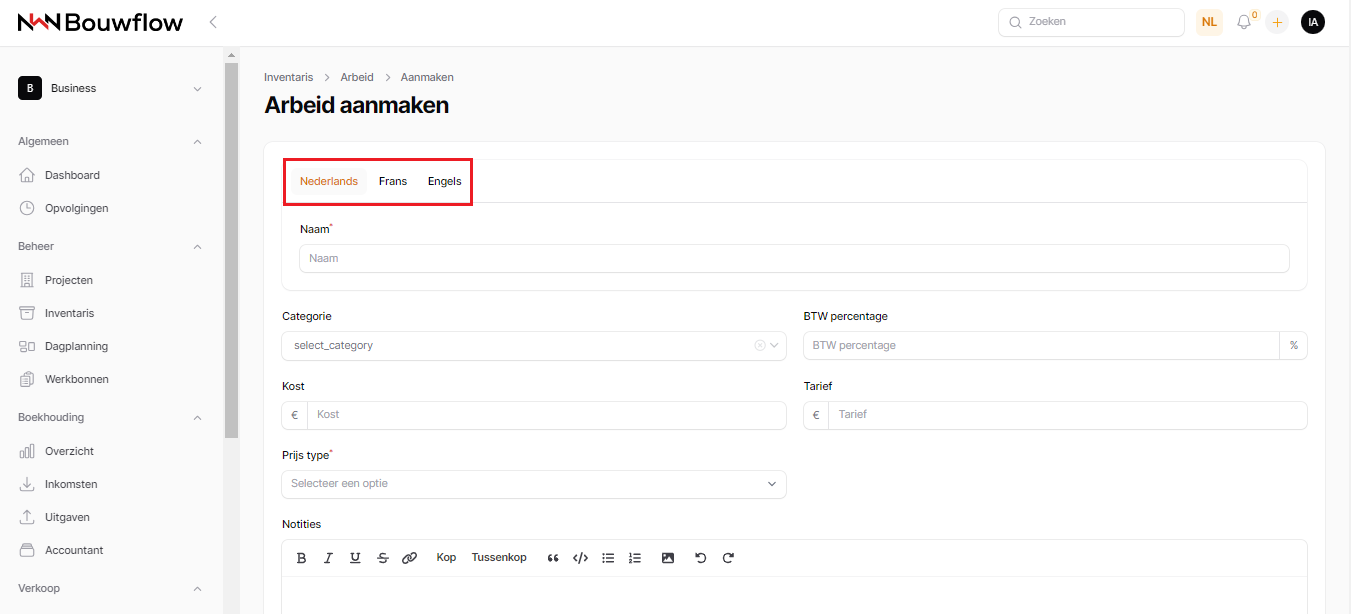The width and height of the screenshot is (1351, 614).
Task: Open Dagplanning from the sidebar
Action: coord(76,346)
